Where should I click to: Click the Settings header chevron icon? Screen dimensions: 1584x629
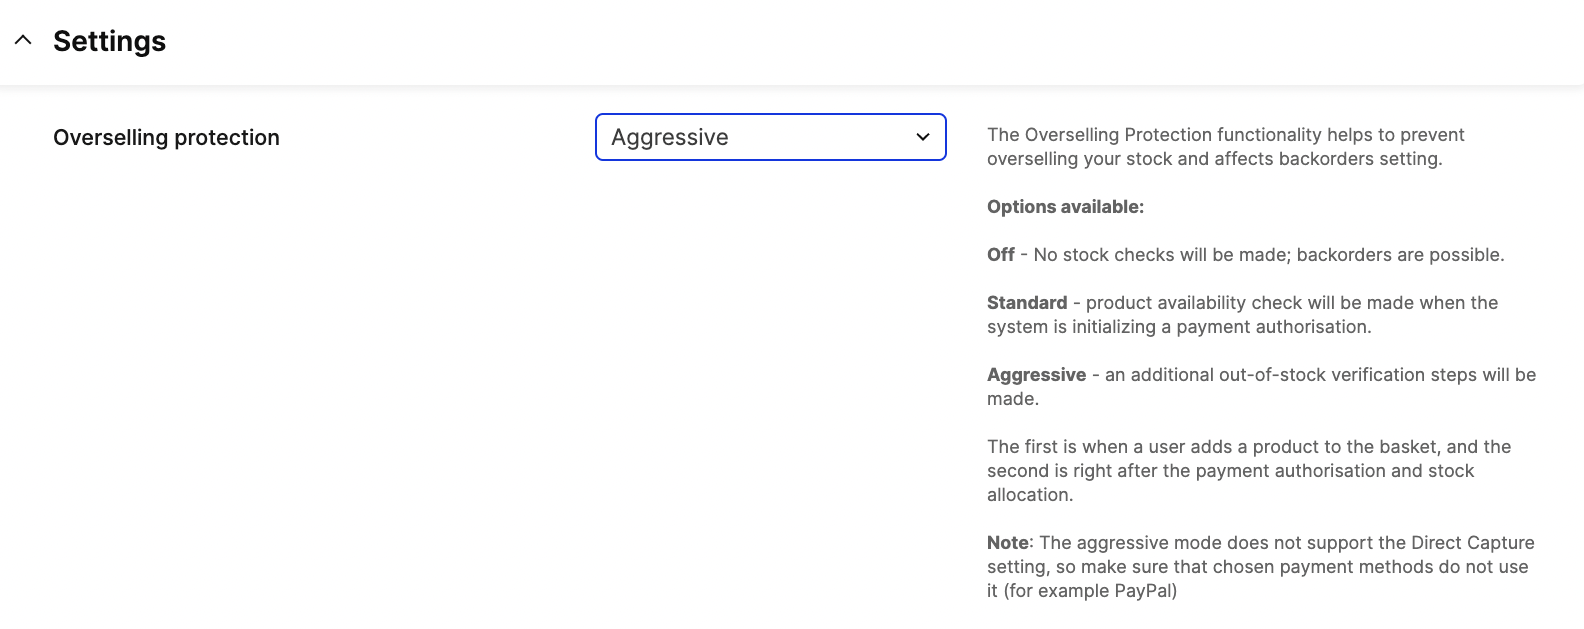[23, 40]
